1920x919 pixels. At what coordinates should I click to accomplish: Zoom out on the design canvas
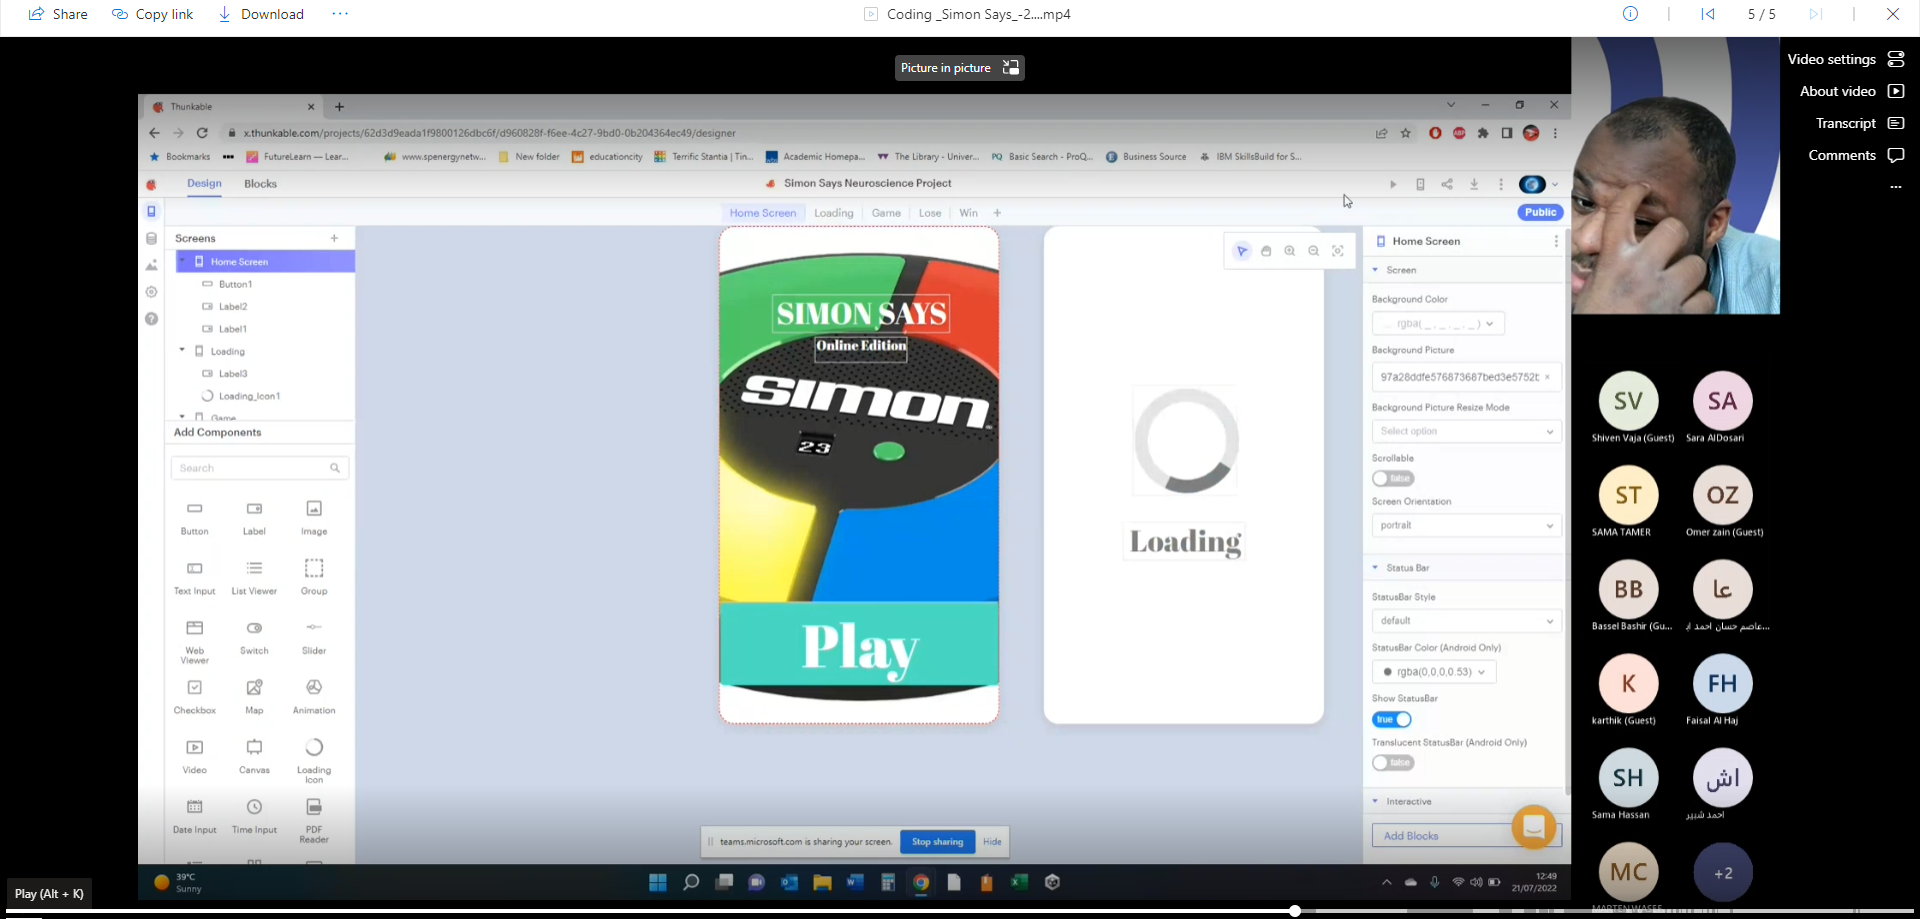[x=1314, y=251]
